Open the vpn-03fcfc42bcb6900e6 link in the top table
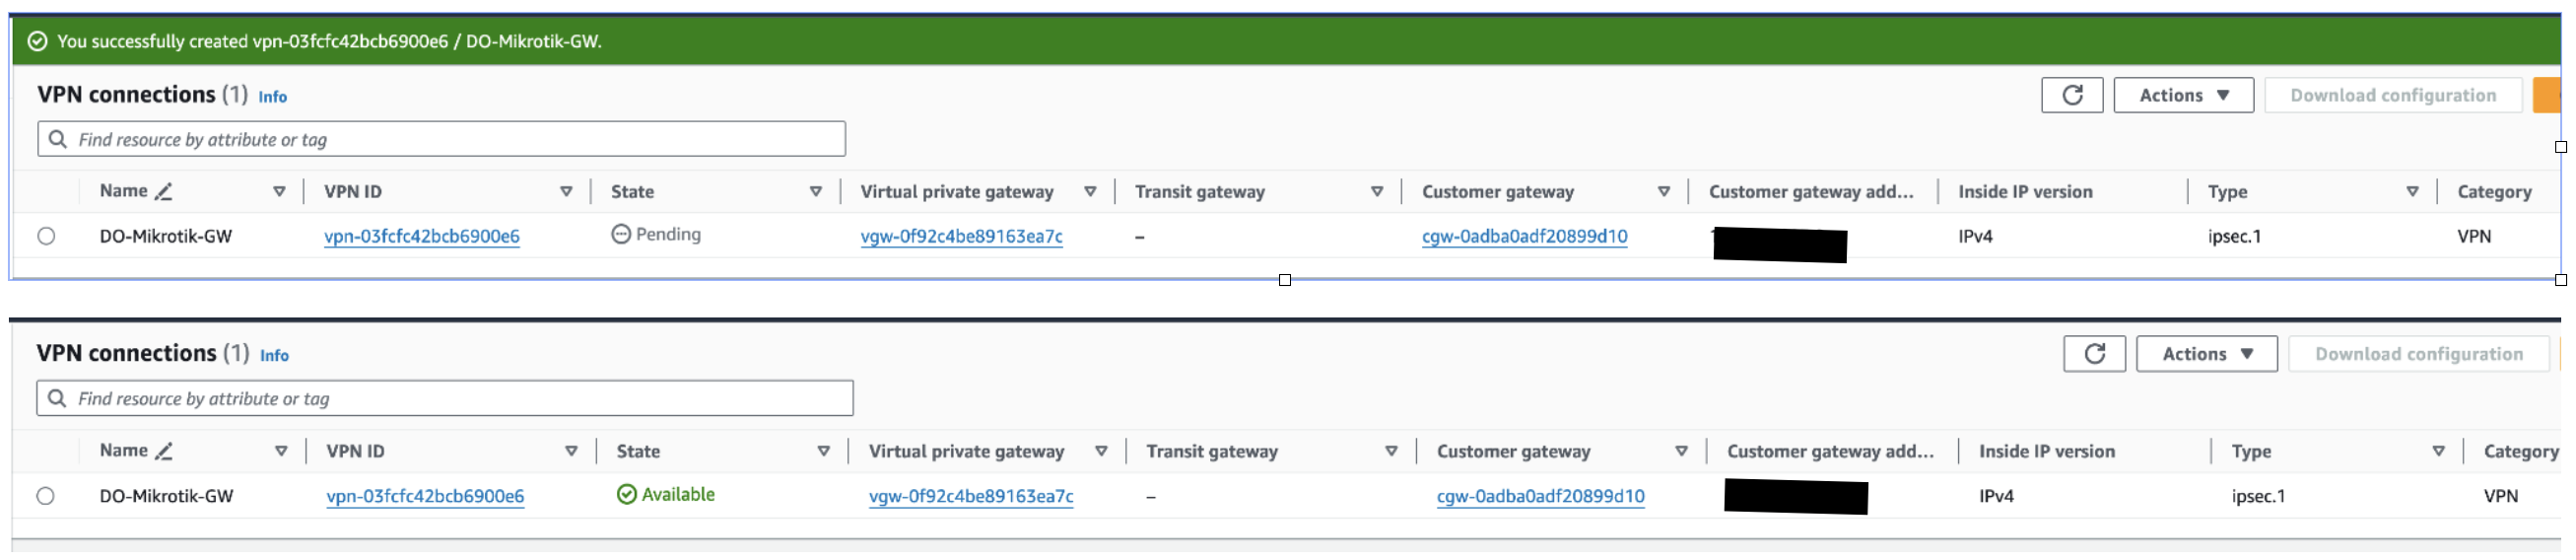 (421, 237)
